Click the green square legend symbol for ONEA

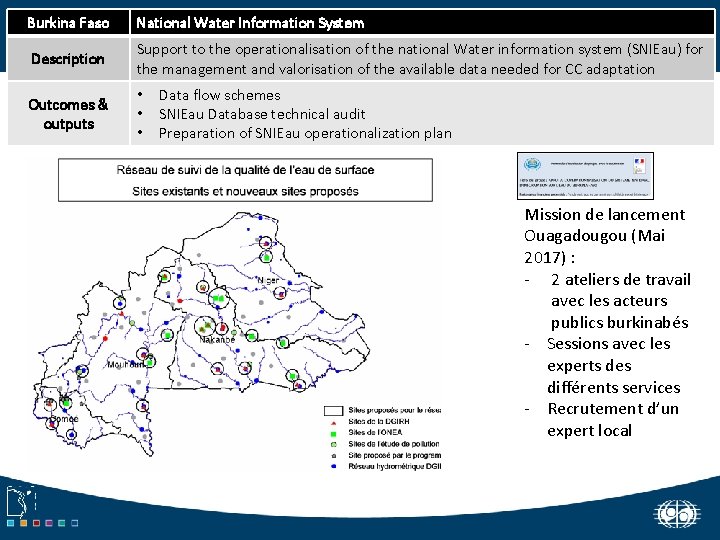(x=334, y=433)
